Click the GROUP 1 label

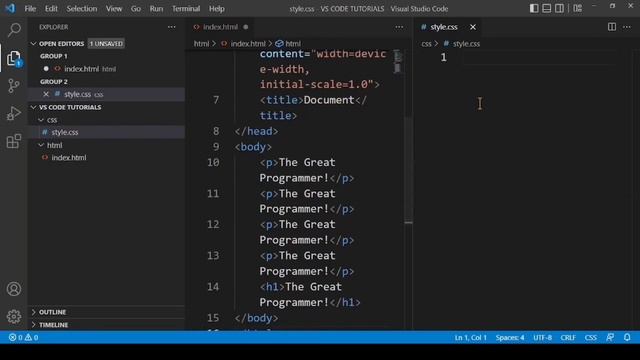[54, 56]
